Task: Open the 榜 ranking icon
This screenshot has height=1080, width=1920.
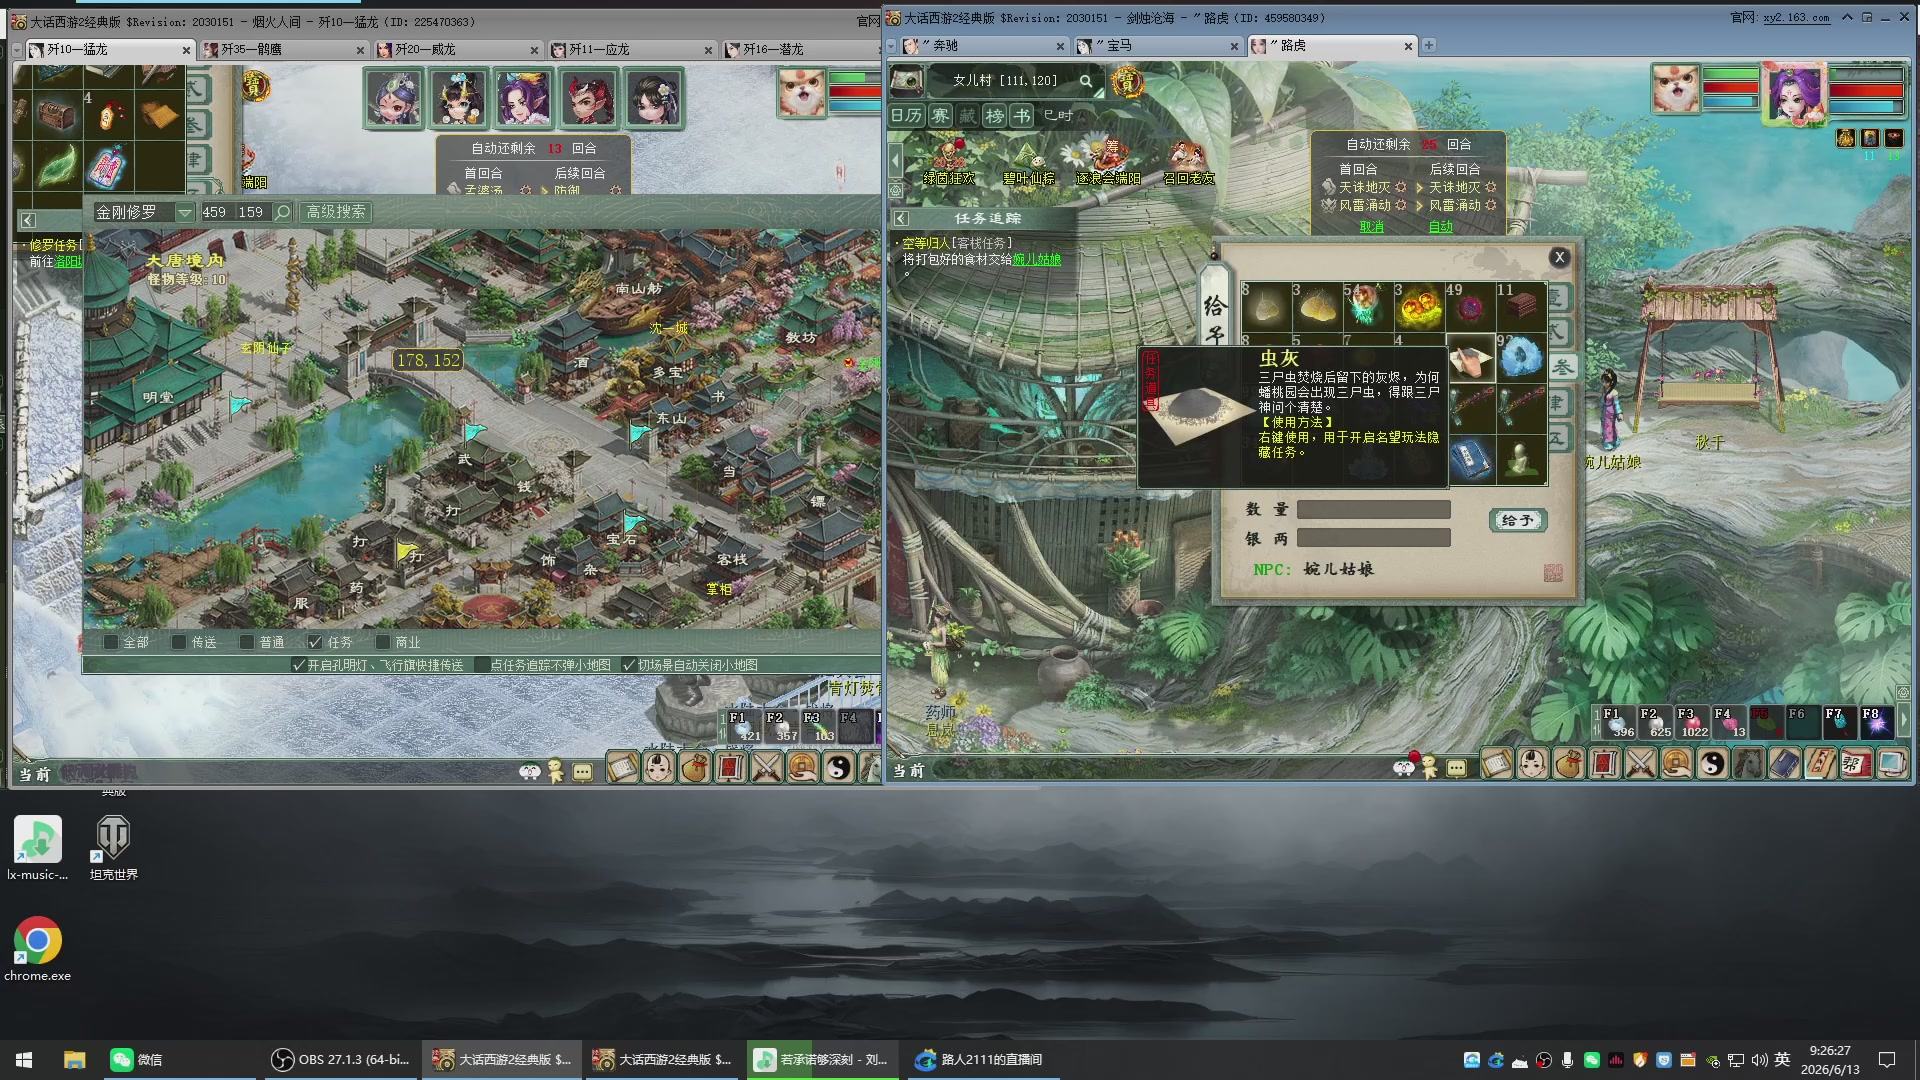Action: point(995,115)
